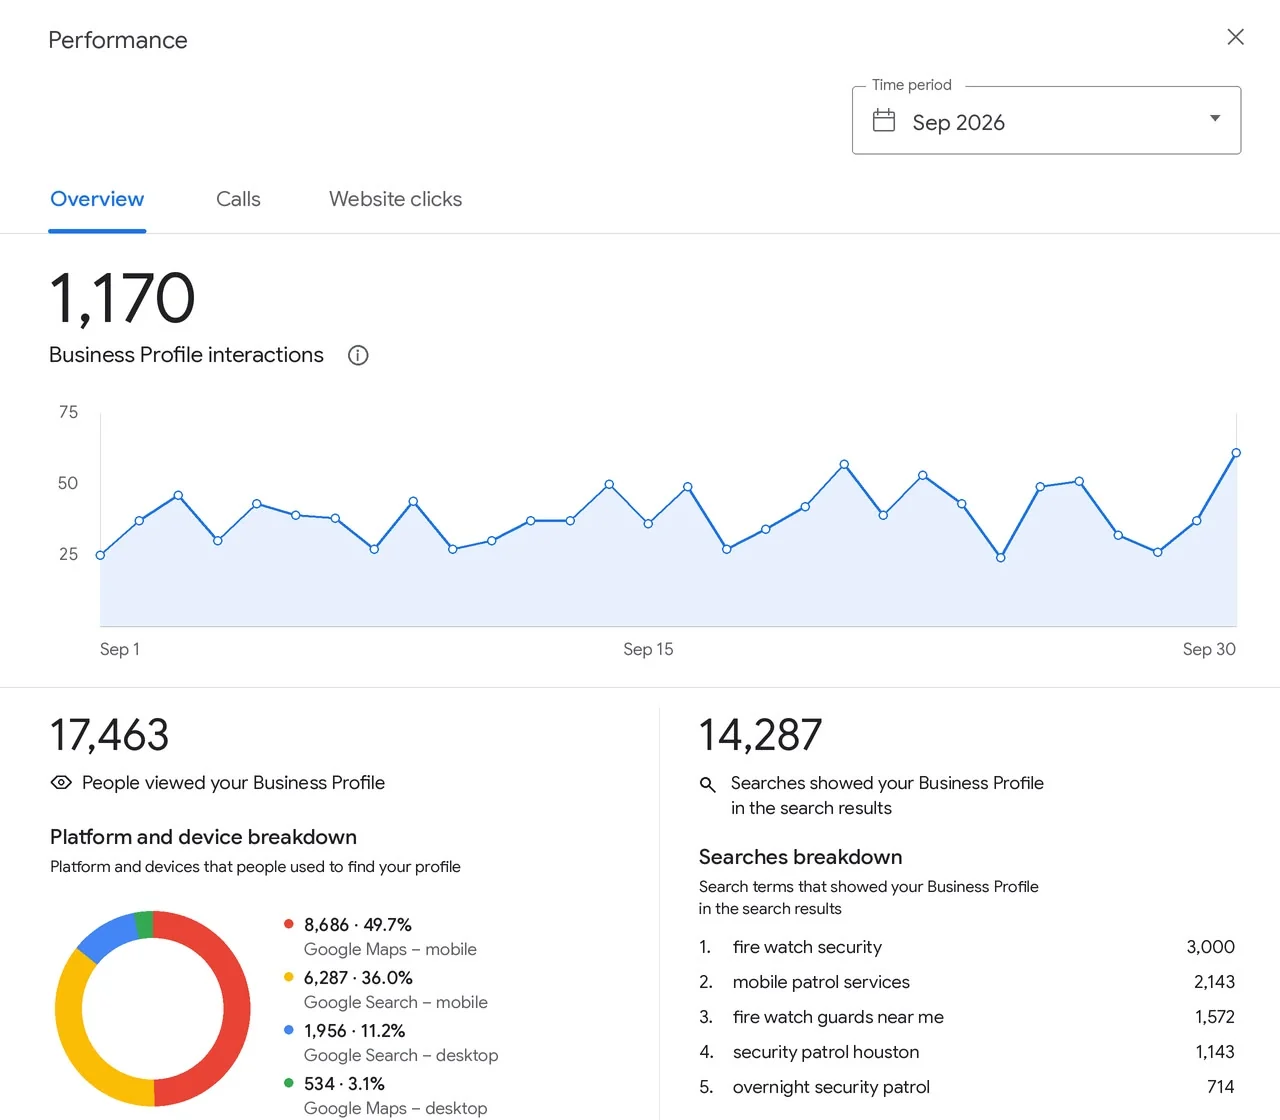
Task: Click the 714 search count value
Action: 1221,1087
